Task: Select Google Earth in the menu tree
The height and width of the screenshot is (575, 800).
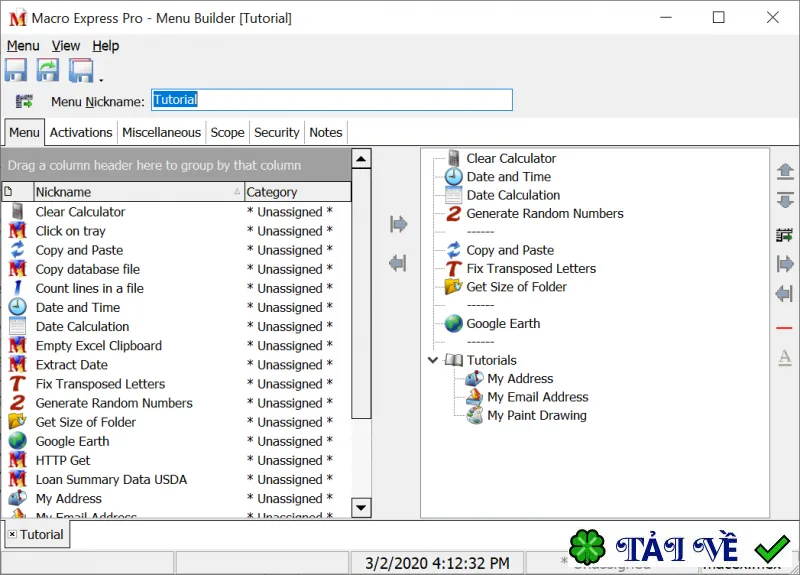Action: (x=503, y=323)
